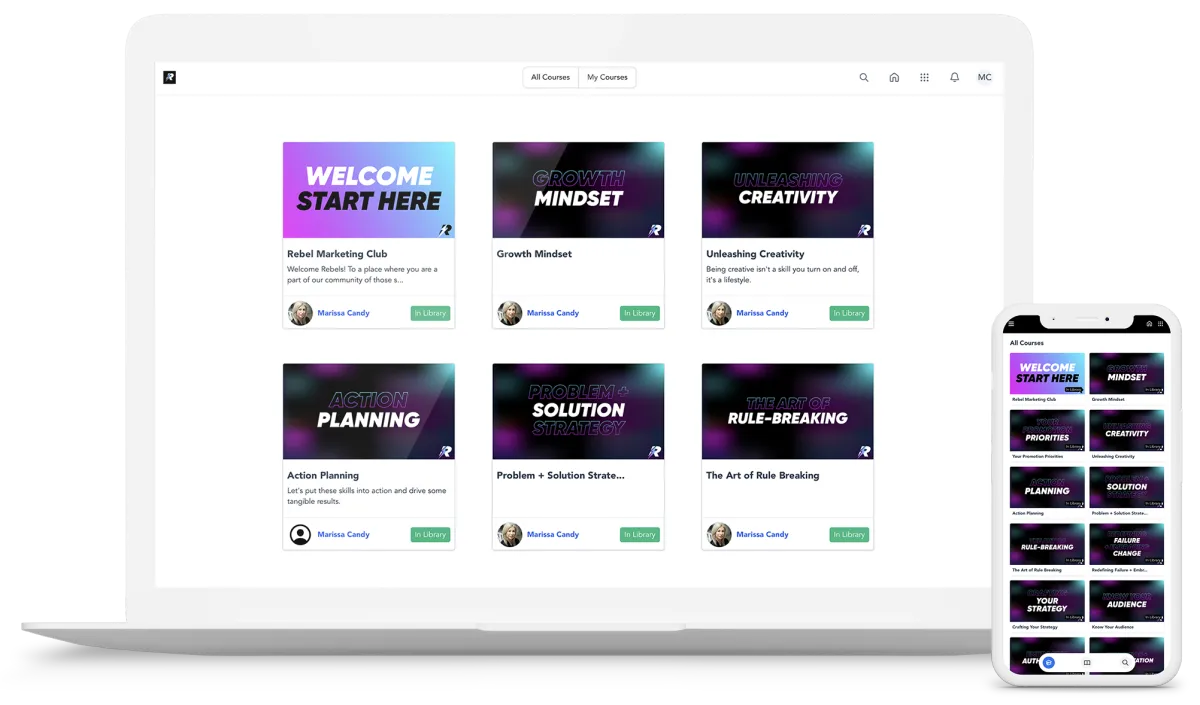
Task: Click the Rebel Marketing Club course title on laptop
Action: click(337, 254)
